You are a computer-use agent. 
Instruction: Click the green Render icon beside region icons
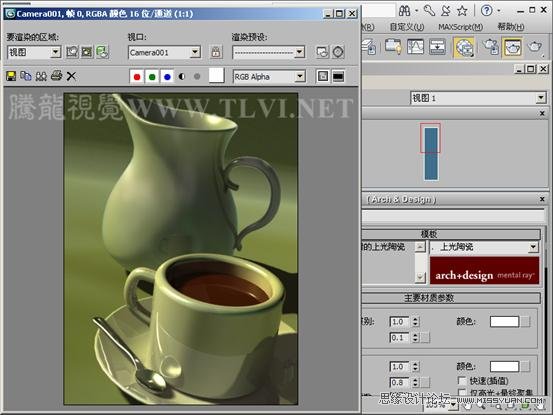(102, 52)
